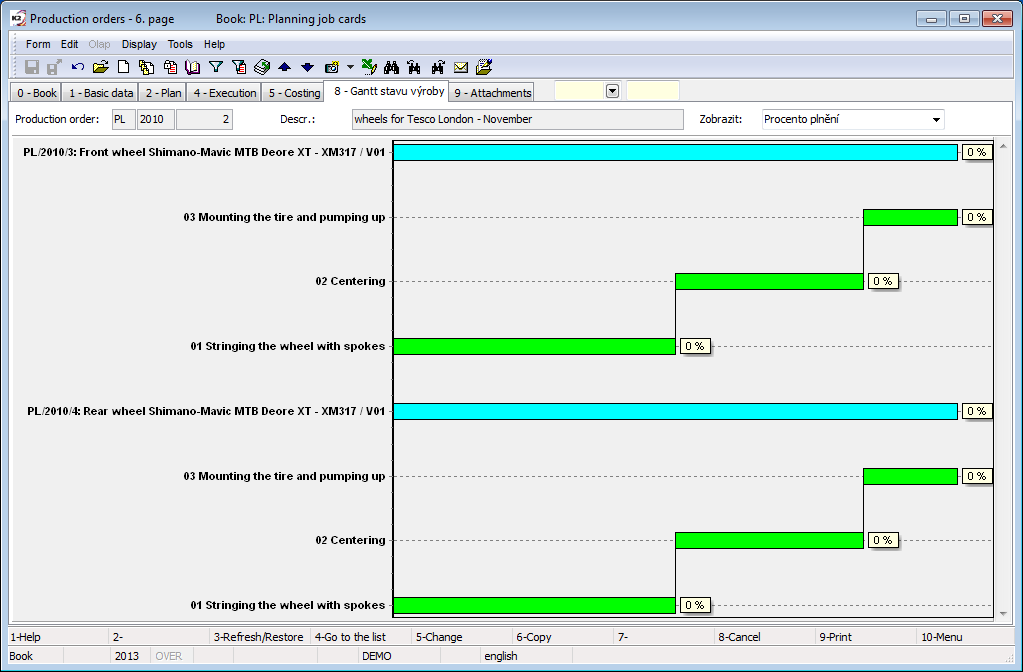Switch to the 0 - Book tab
Screen dimensions: 1023x672
click(x=37, y=93)
